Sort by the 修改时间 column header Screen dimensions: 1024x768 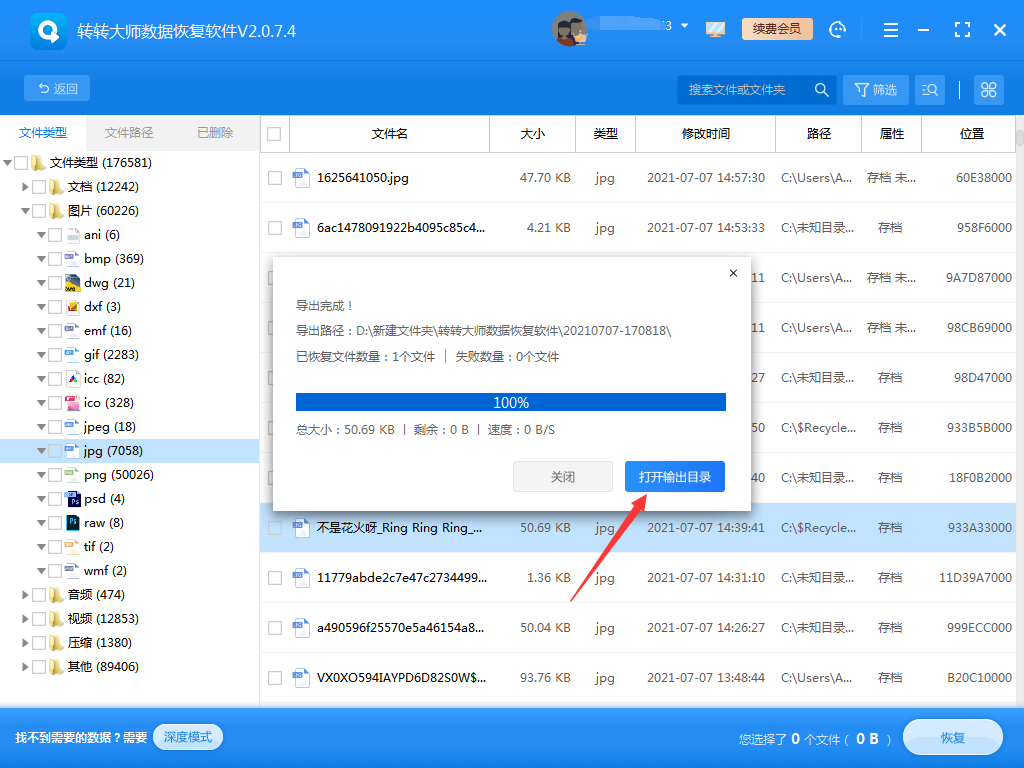[x=705, y=134]
